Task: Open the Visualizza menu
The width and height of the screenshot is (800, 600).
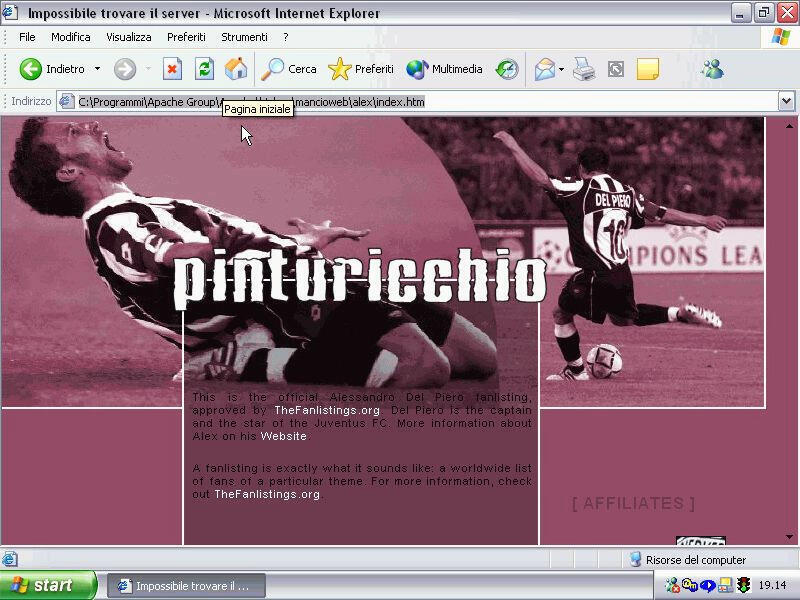Action: click(128, 37)
